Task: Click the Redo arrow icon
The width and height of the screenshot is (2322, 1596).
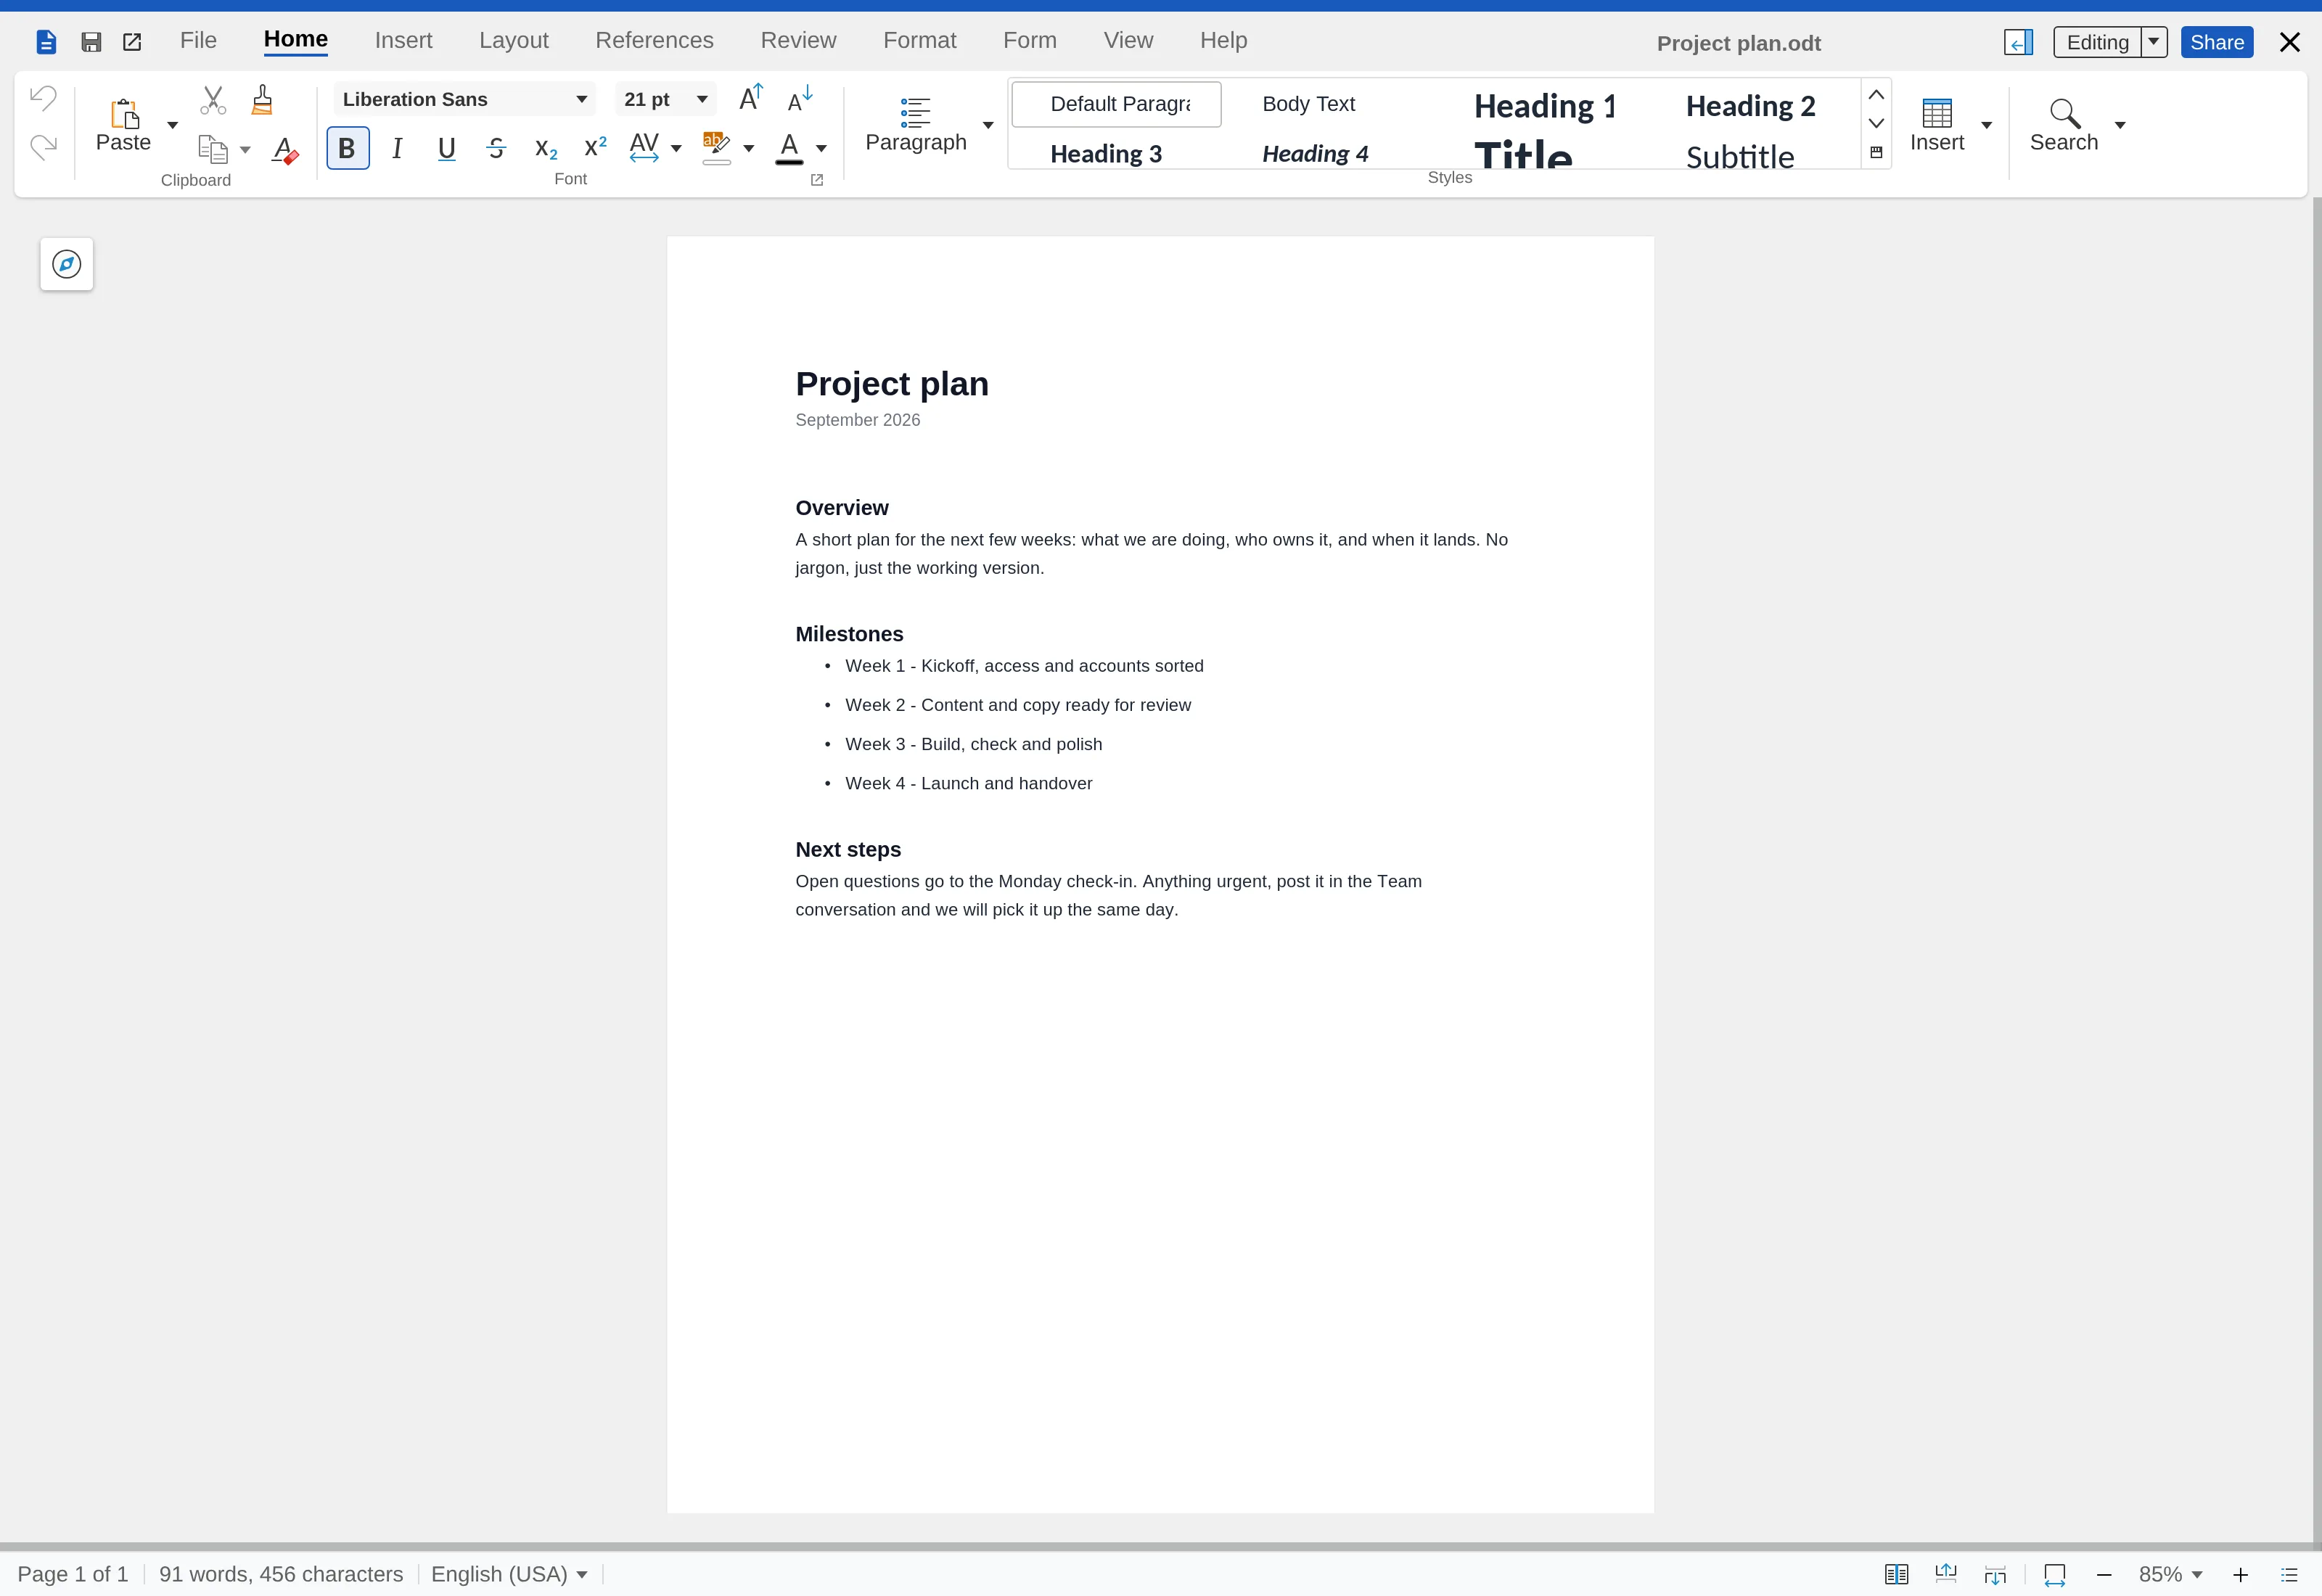Action: pyautogui.click(x=43, y=147)
